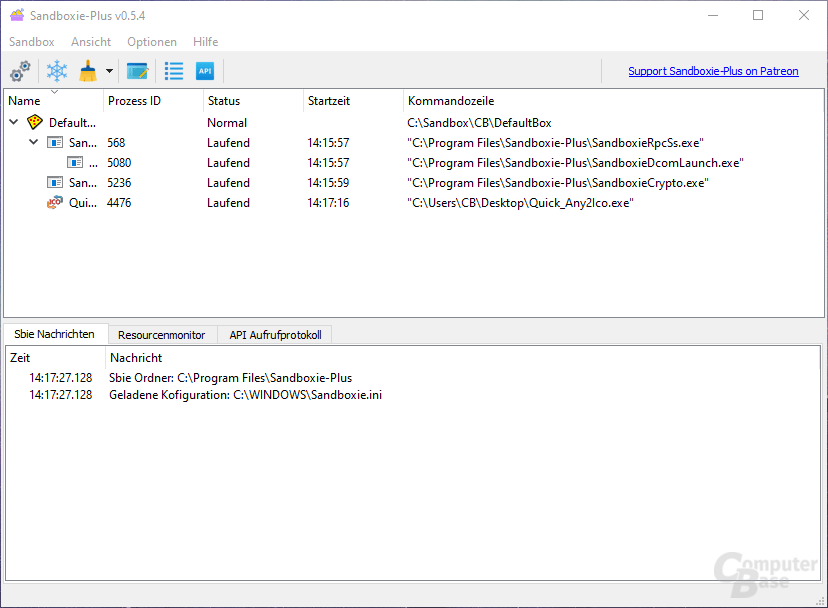The height and width of the screenshot is (608, 828).
Task: Click the Quick_Any2Ico.exe command line
Action: pyautogui.click(x=520, y=203)
